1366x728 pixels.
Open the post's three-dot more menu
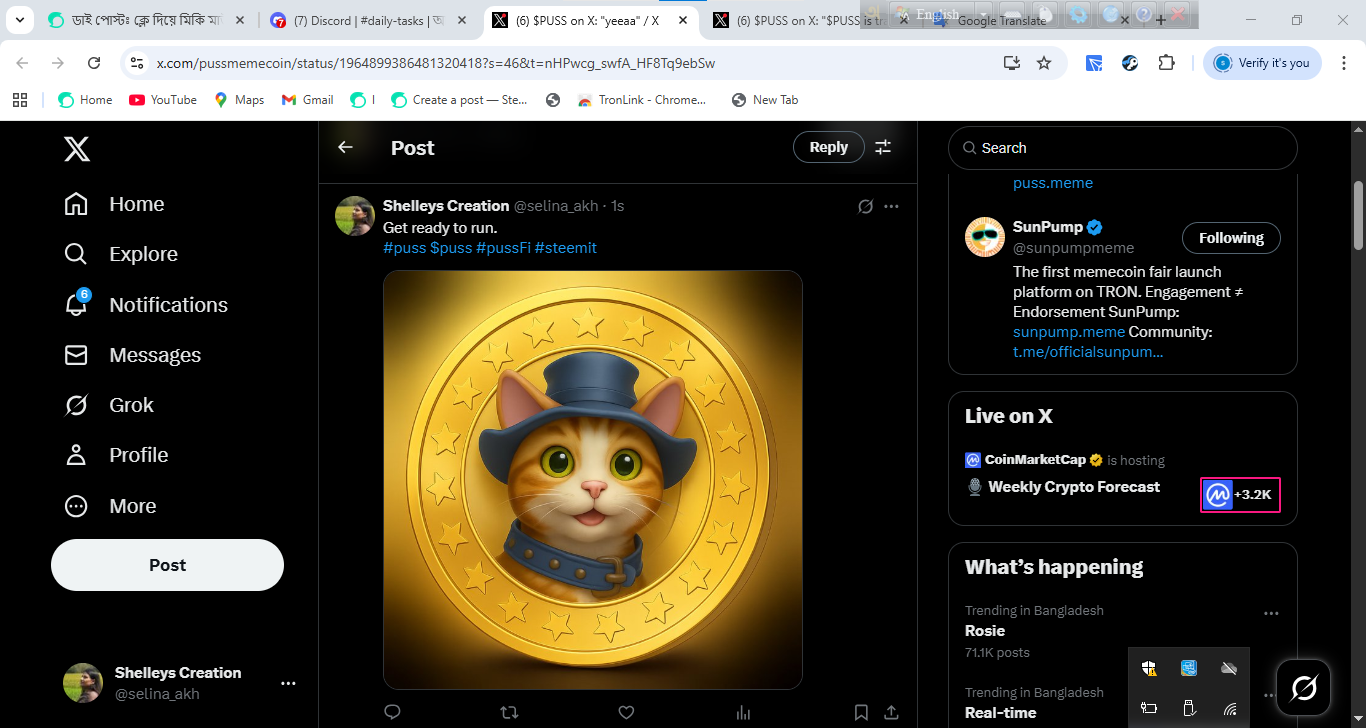coord(892,206)
